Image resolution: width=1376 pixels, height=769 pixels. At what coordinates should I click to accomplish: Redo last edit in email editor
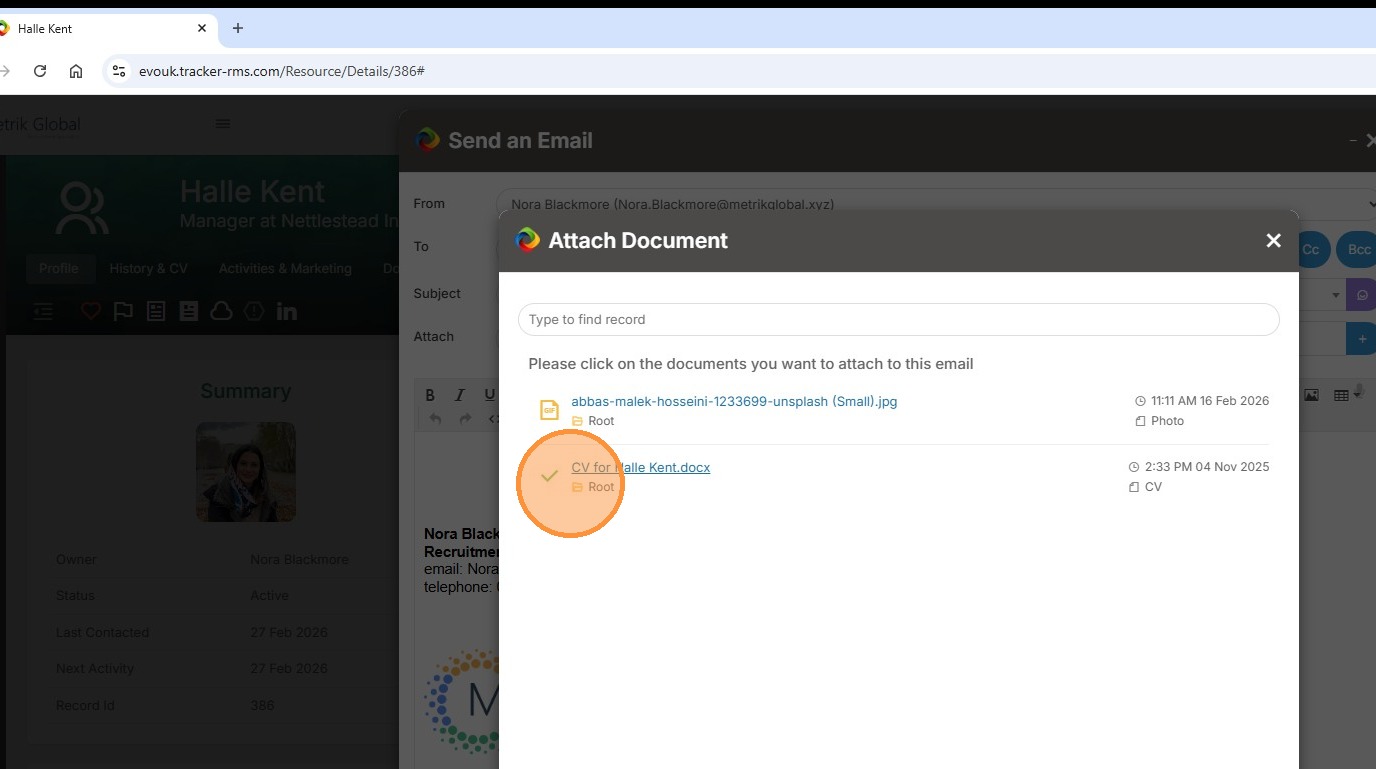(x=465, y=419)
